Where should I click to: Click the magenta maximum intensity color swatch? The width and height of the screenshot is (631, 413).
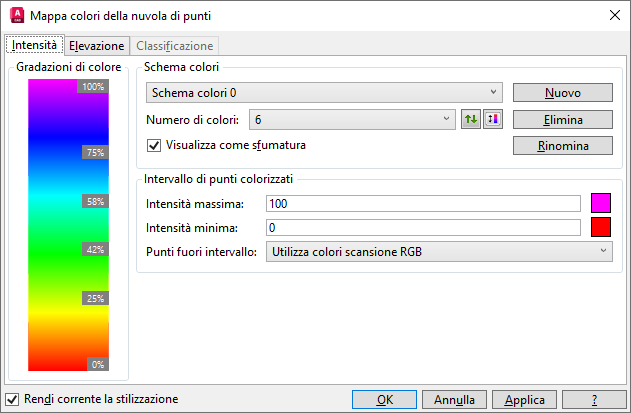pos(601,204)
